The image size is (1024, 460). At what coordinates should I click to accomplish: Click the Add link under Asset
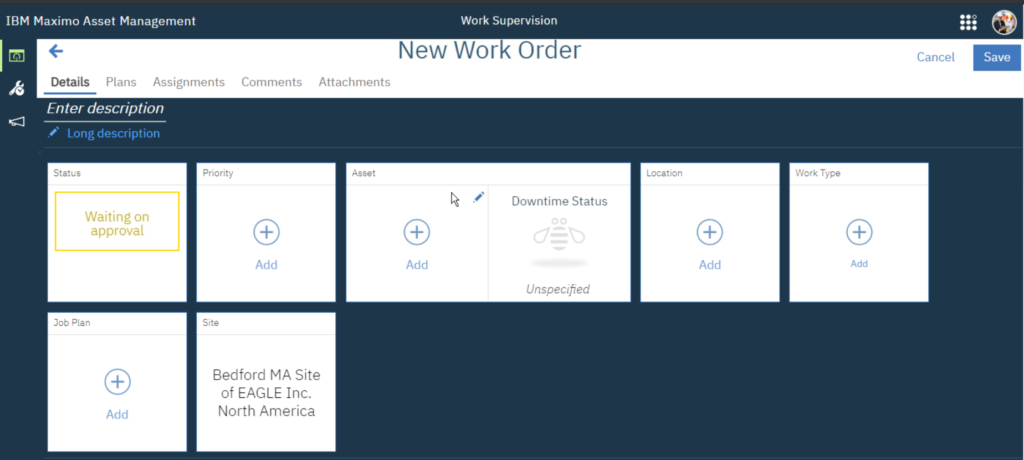tap(417, 265)
